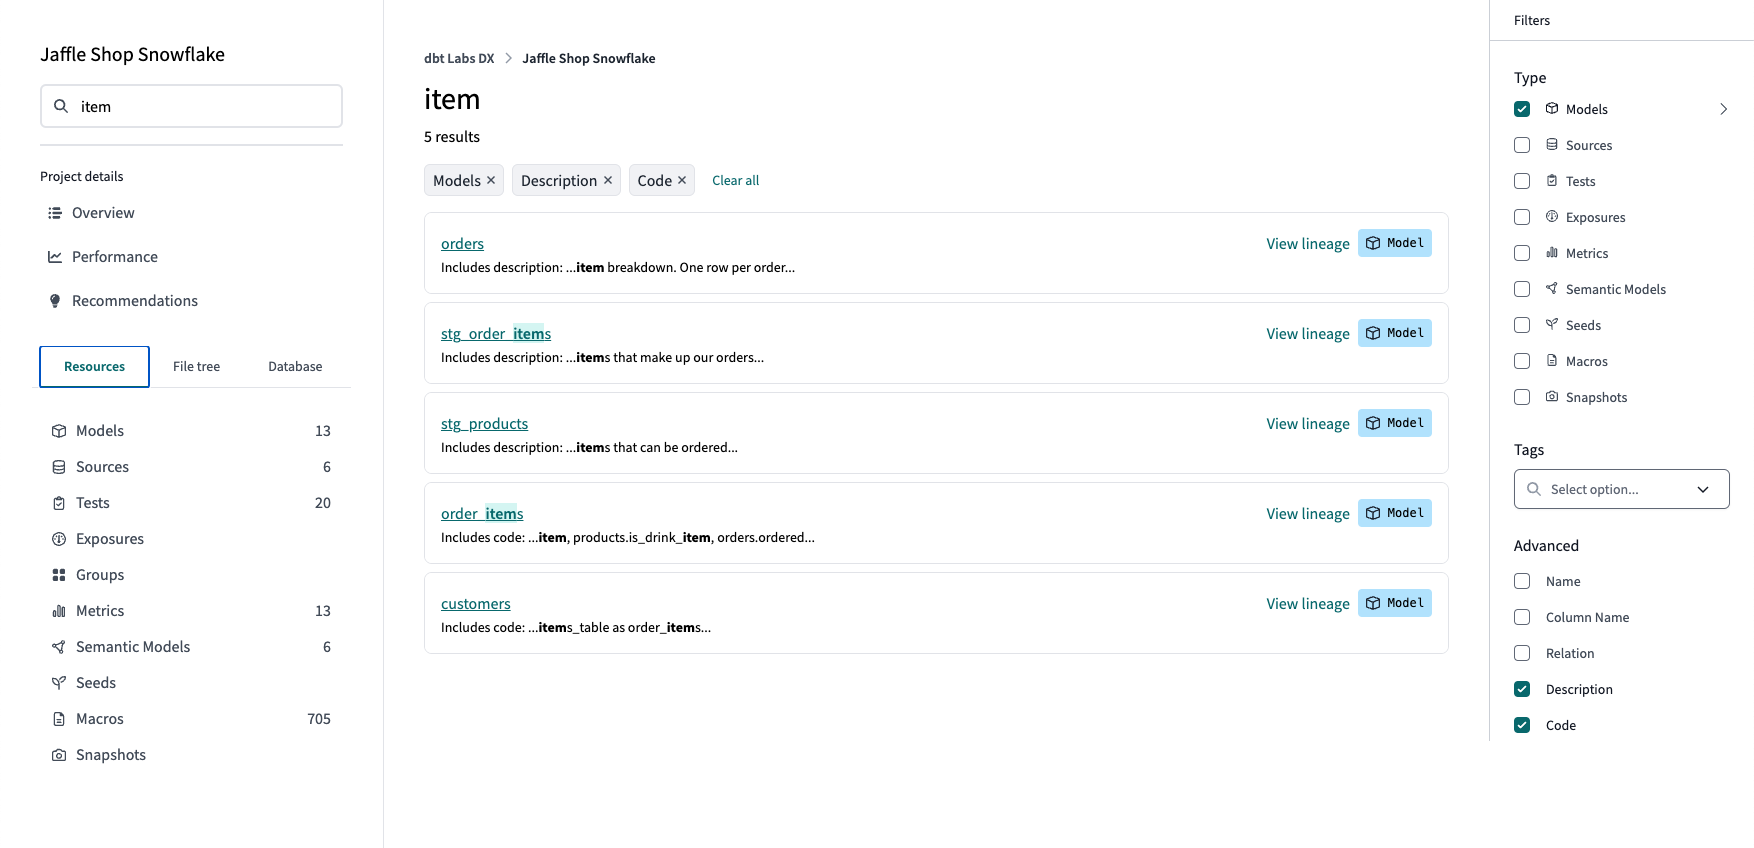Click the Semantic Models icon in Resources
This screenshot has height=848, width=1754.
[x=59, y=647]
